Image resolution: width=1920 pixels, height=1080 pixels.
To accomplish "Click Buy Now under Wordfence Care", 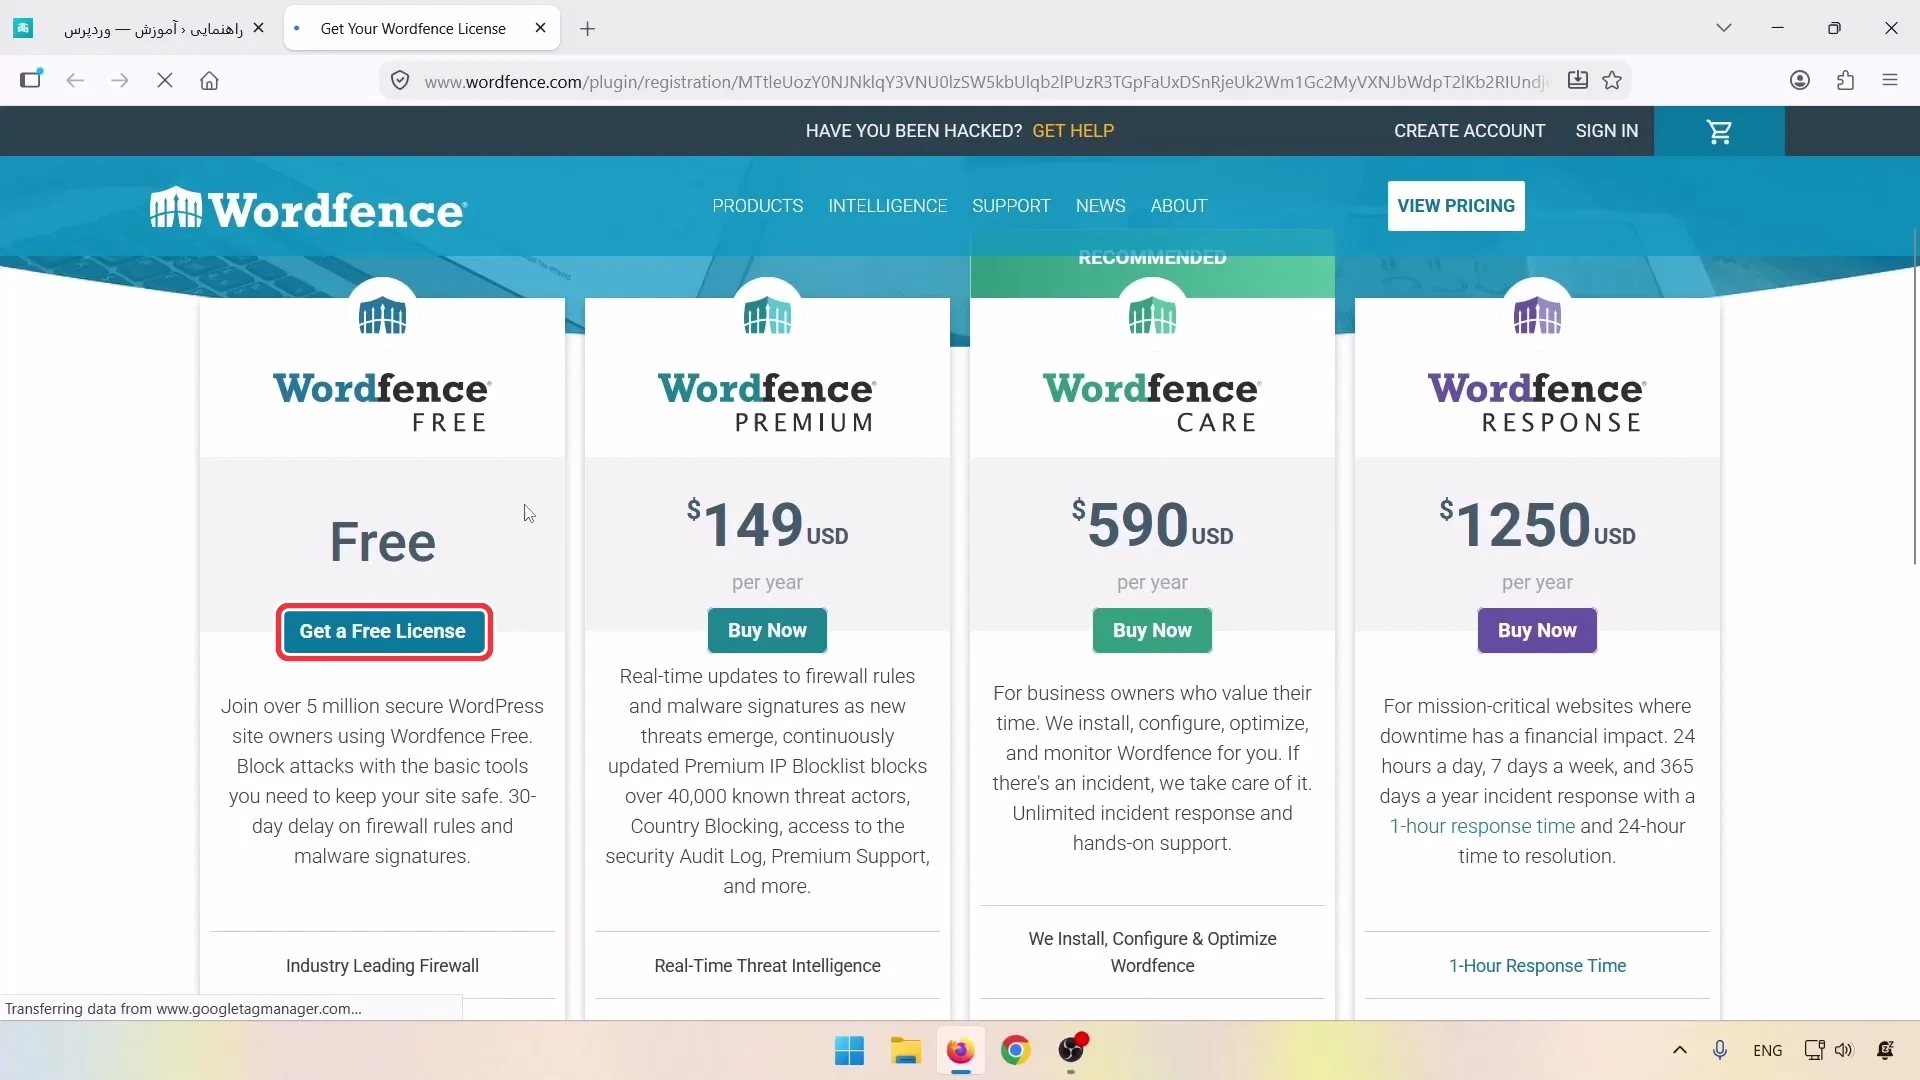I will pyautogui.click(x=1152, y=630).
